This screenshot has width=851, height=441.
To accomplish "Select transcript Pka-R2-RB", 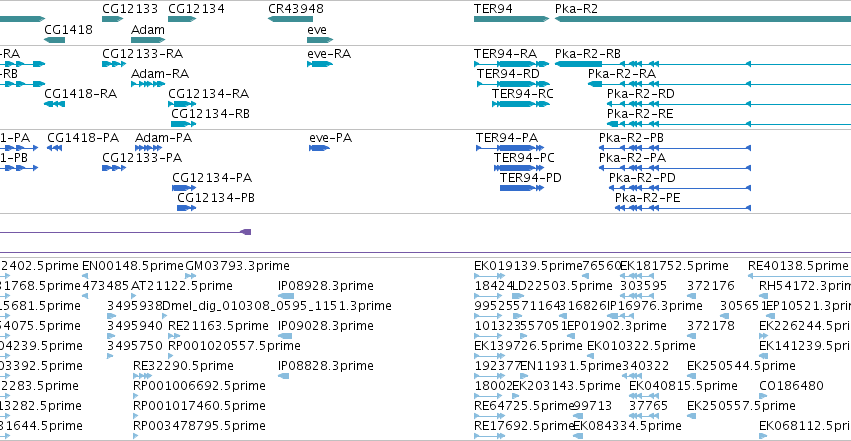I will tap(703, 64).
